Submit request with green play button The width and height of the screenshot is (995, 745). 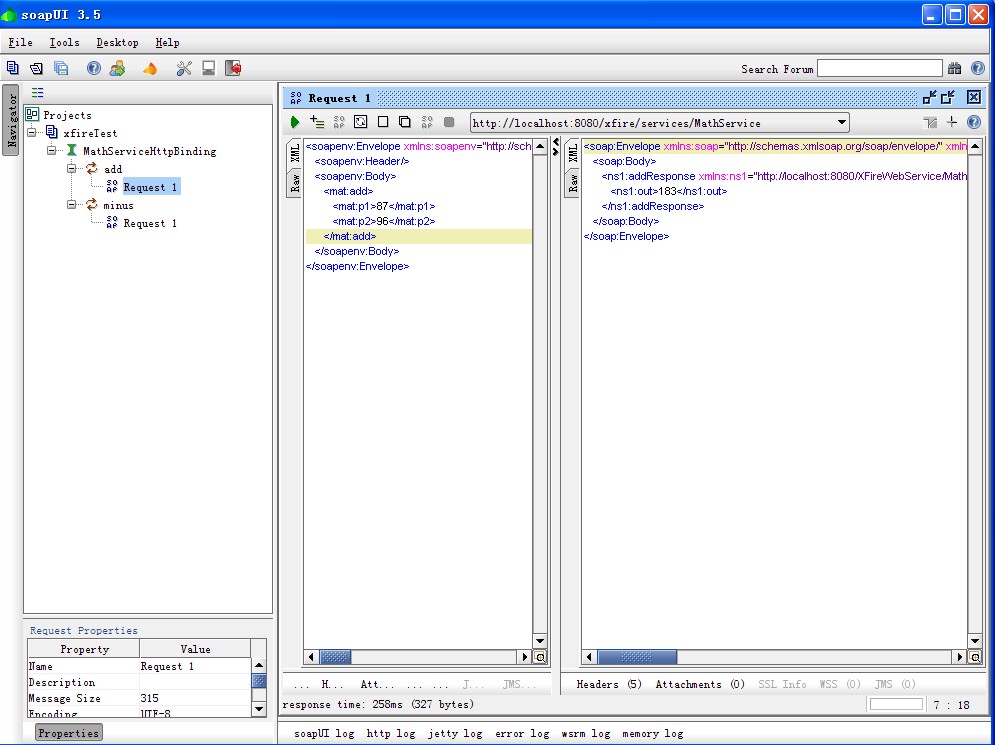[x=295, y=122]
